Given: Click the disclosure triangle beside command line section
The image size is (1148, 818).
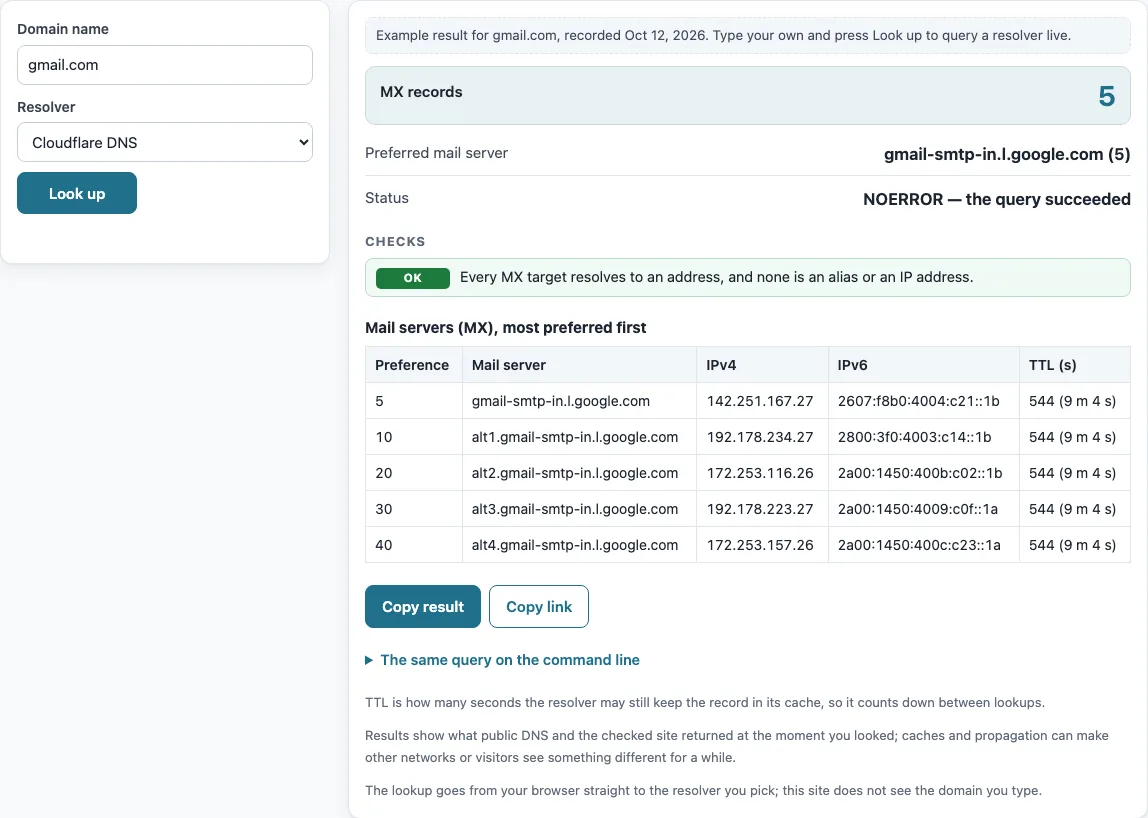Looking at the screenshot, I should click(369, 661).
